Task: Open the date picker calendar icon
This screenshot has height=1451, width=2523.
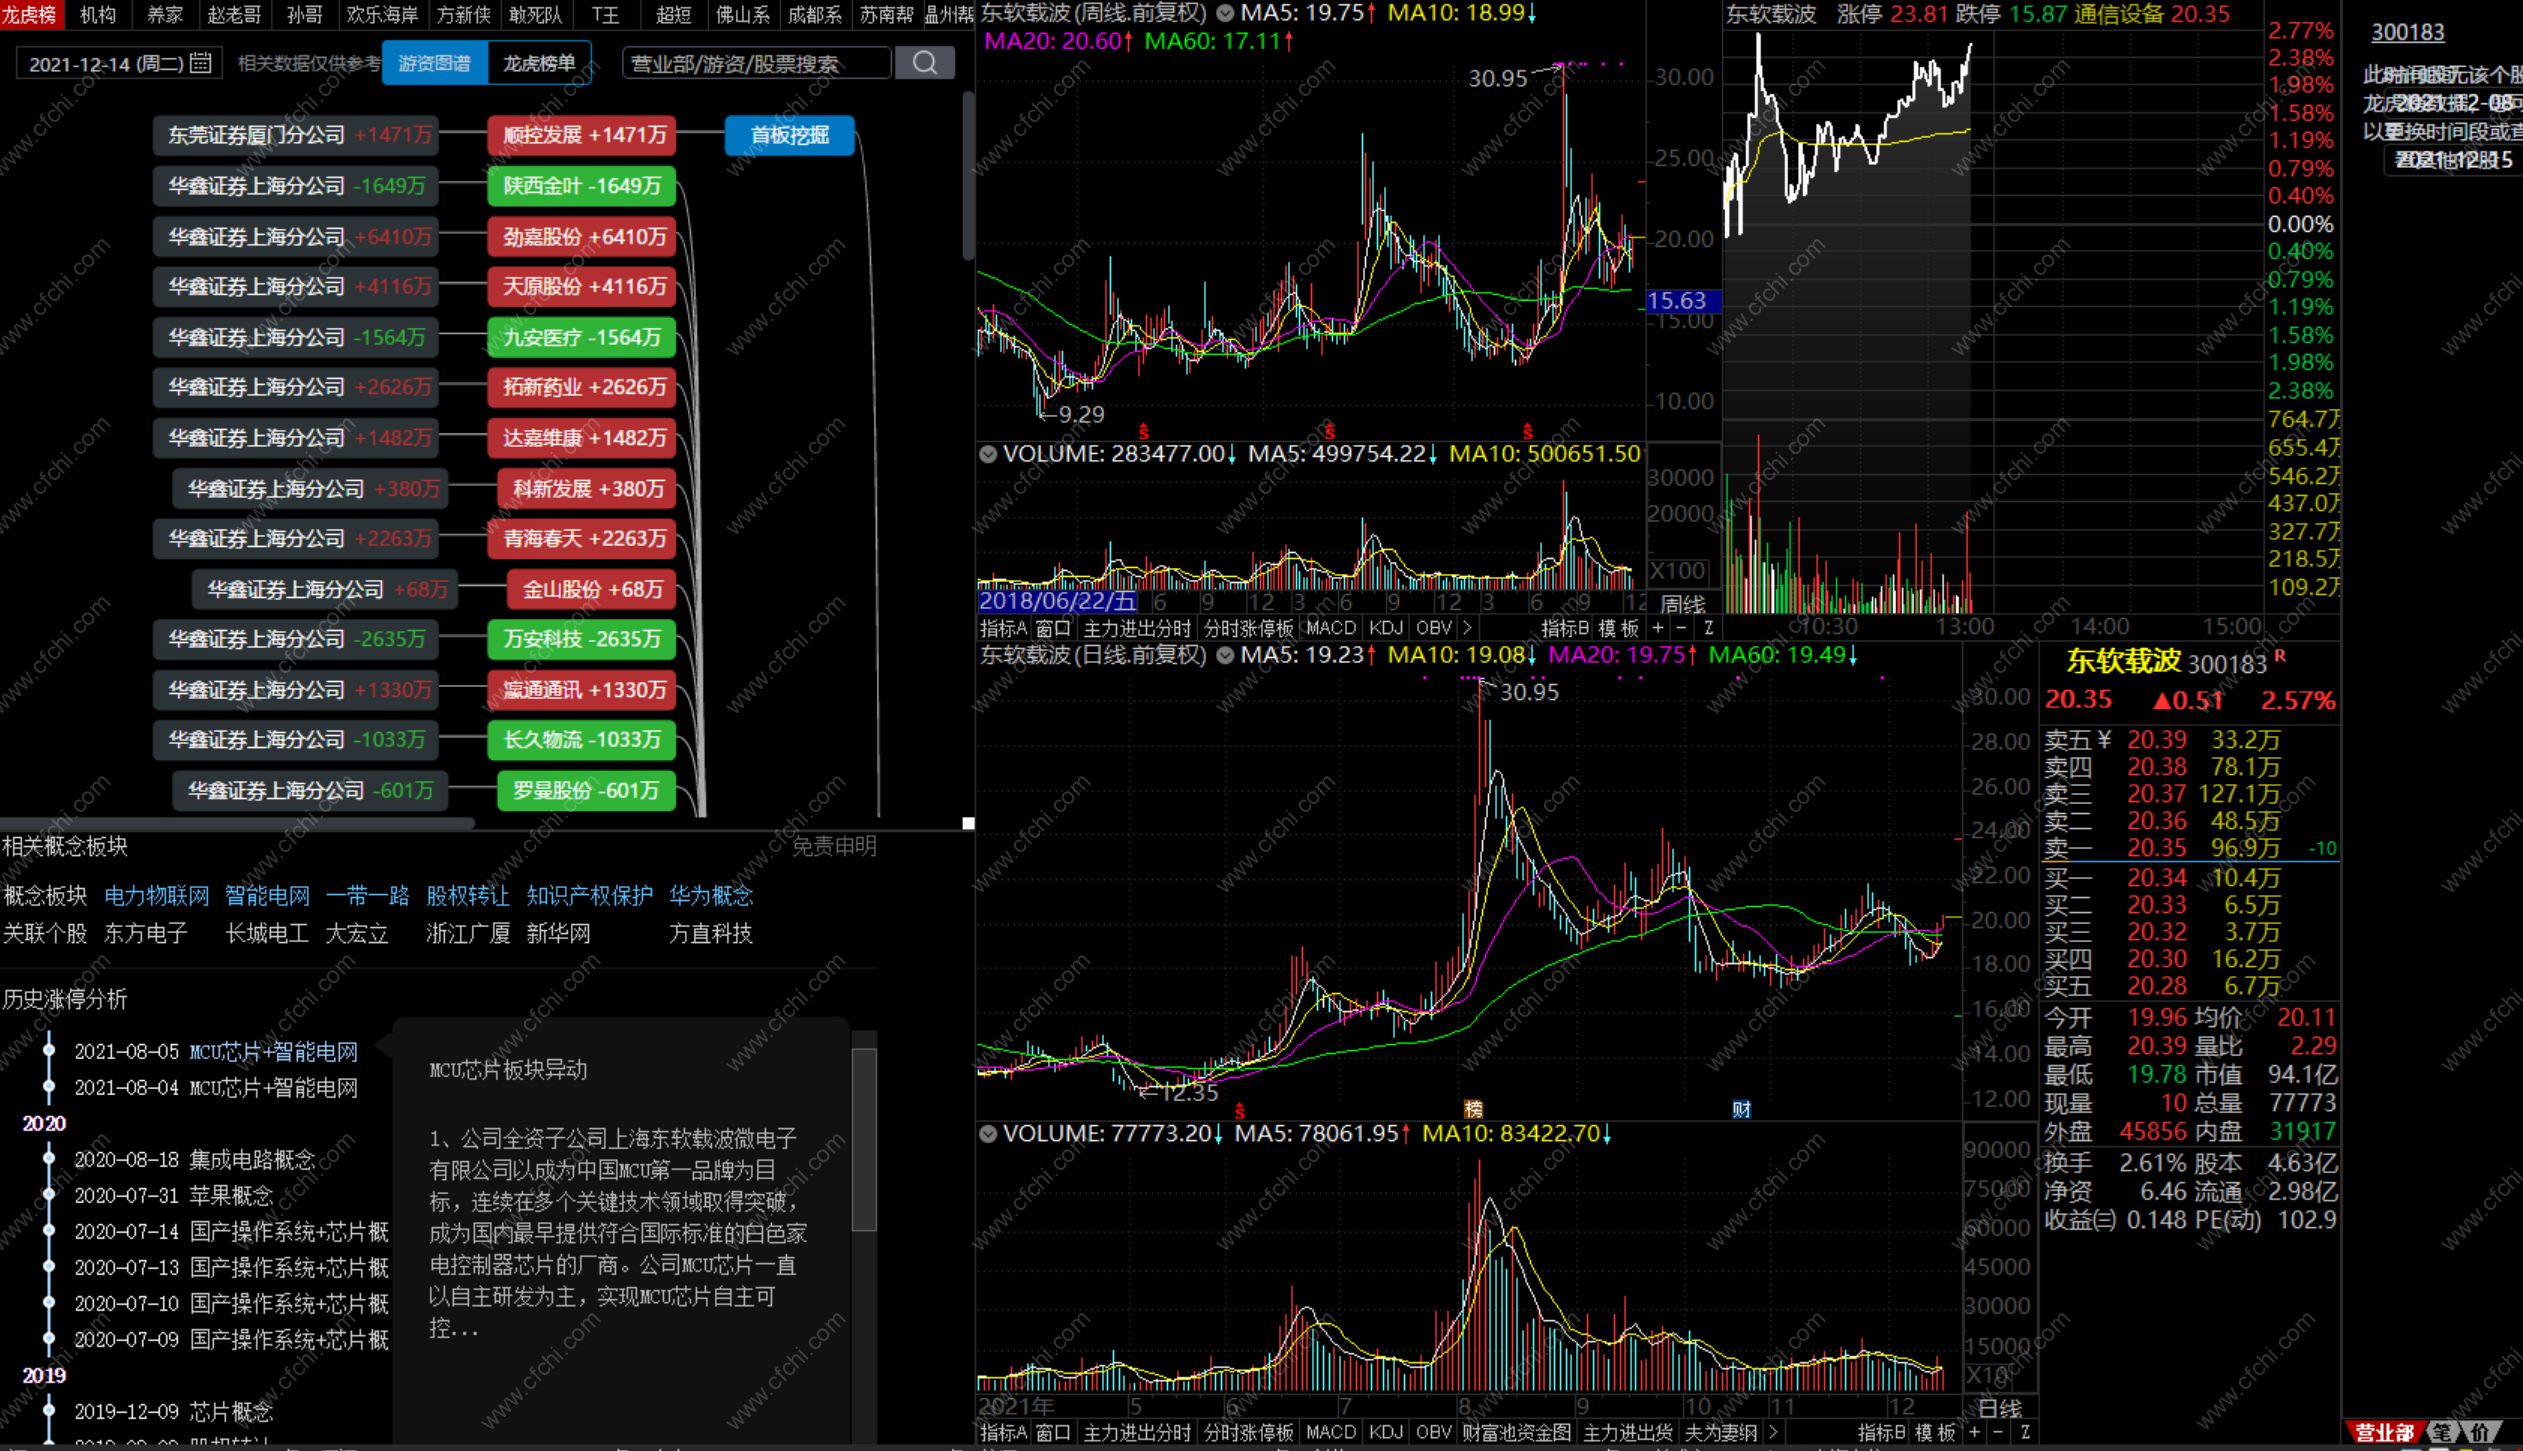Action: [x=201, y=63]
